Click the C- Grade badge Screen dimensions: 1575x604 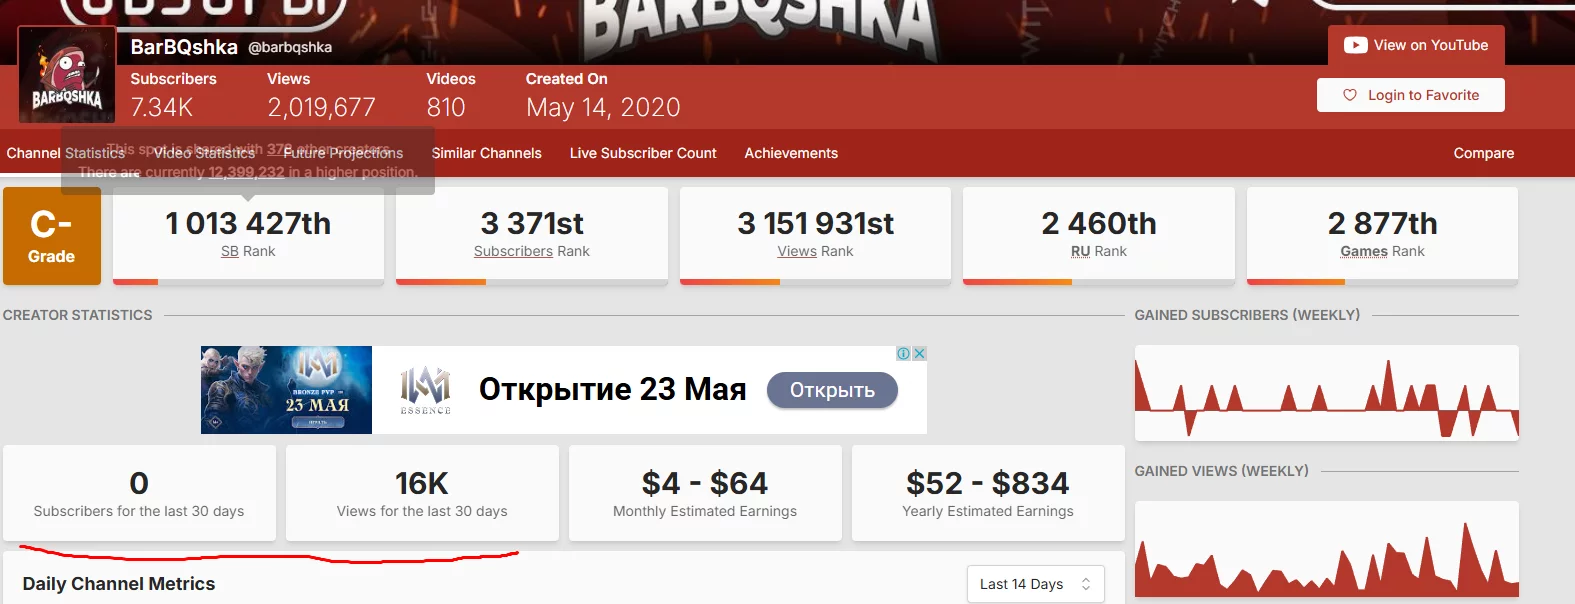click(52, 236)
